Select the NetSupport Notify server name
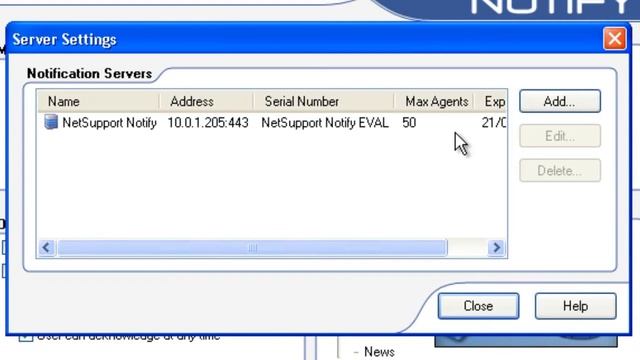This screenshot has width=640, height=360. click(x=109, y=122)
